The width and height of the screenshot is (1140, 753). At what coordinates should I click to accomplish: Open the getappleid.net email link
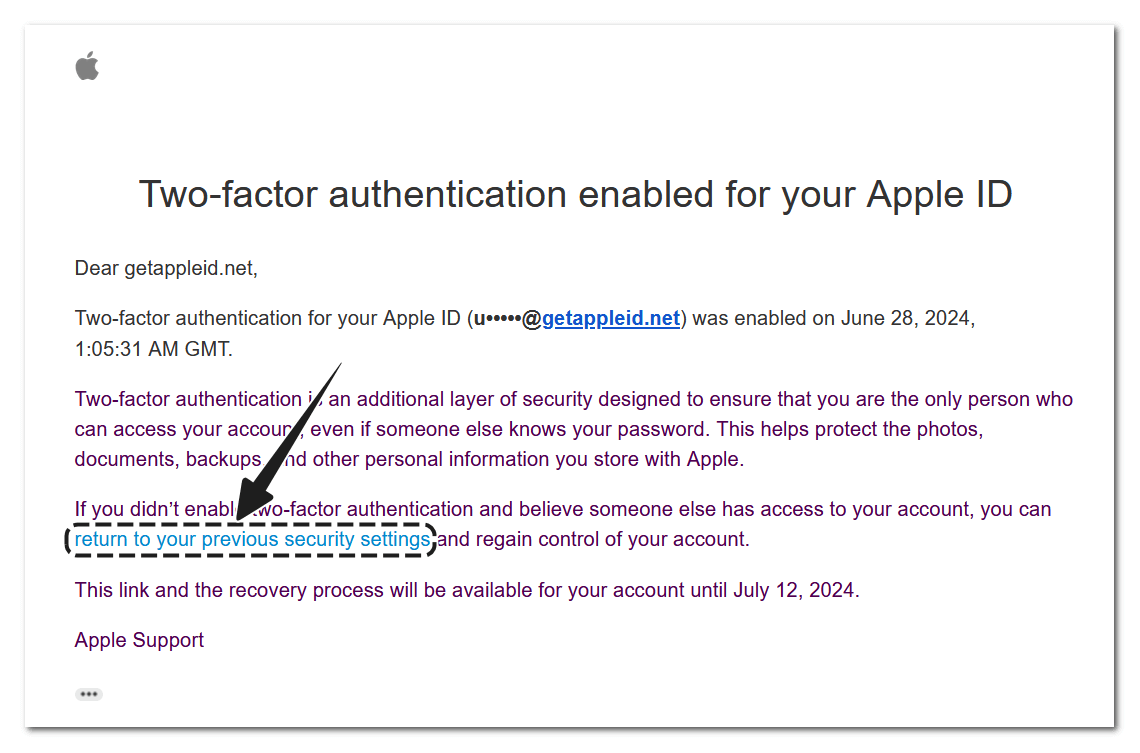click(610, 319)
